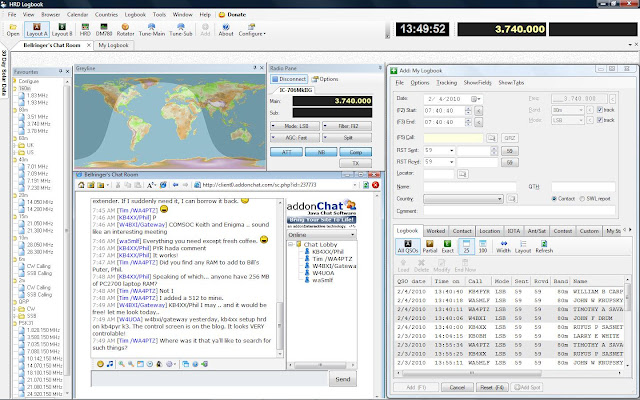Open Layout options in logbook toolbar
The height and width of the screenshot is (400, 640).
522,247
